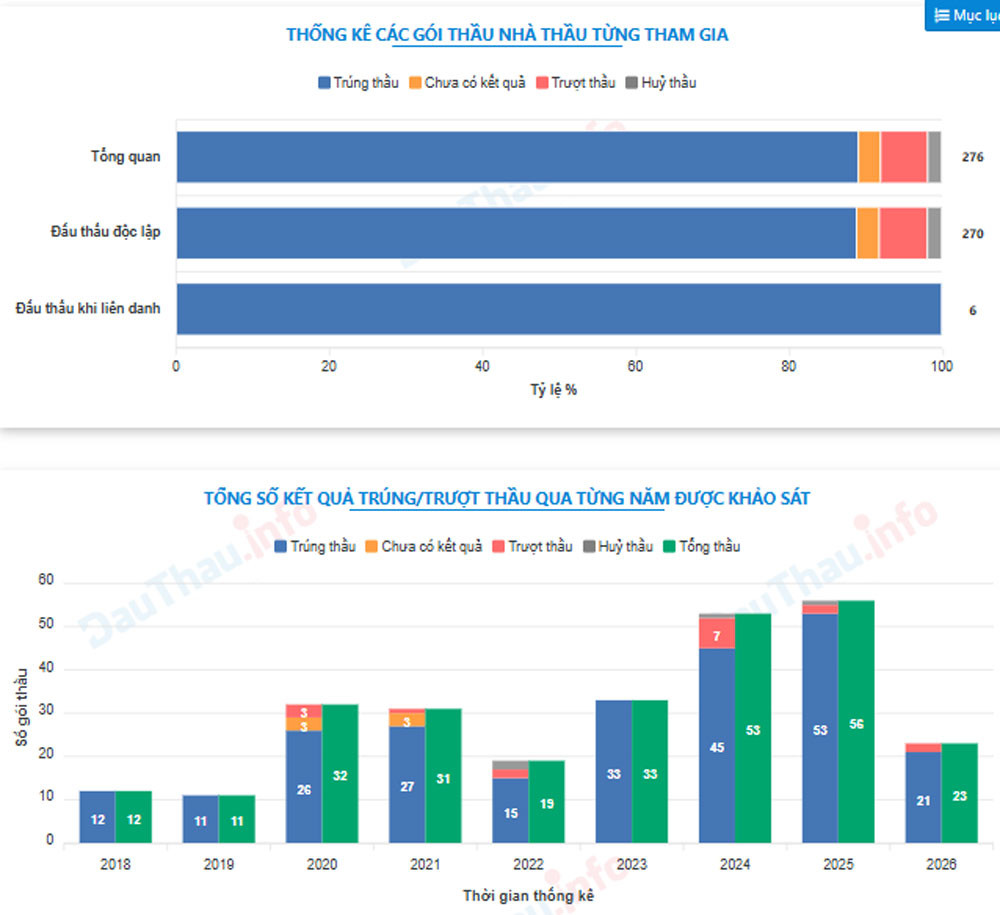Click gray Huỷ thầu segment of Tổng quan bar

click(934, 157)
